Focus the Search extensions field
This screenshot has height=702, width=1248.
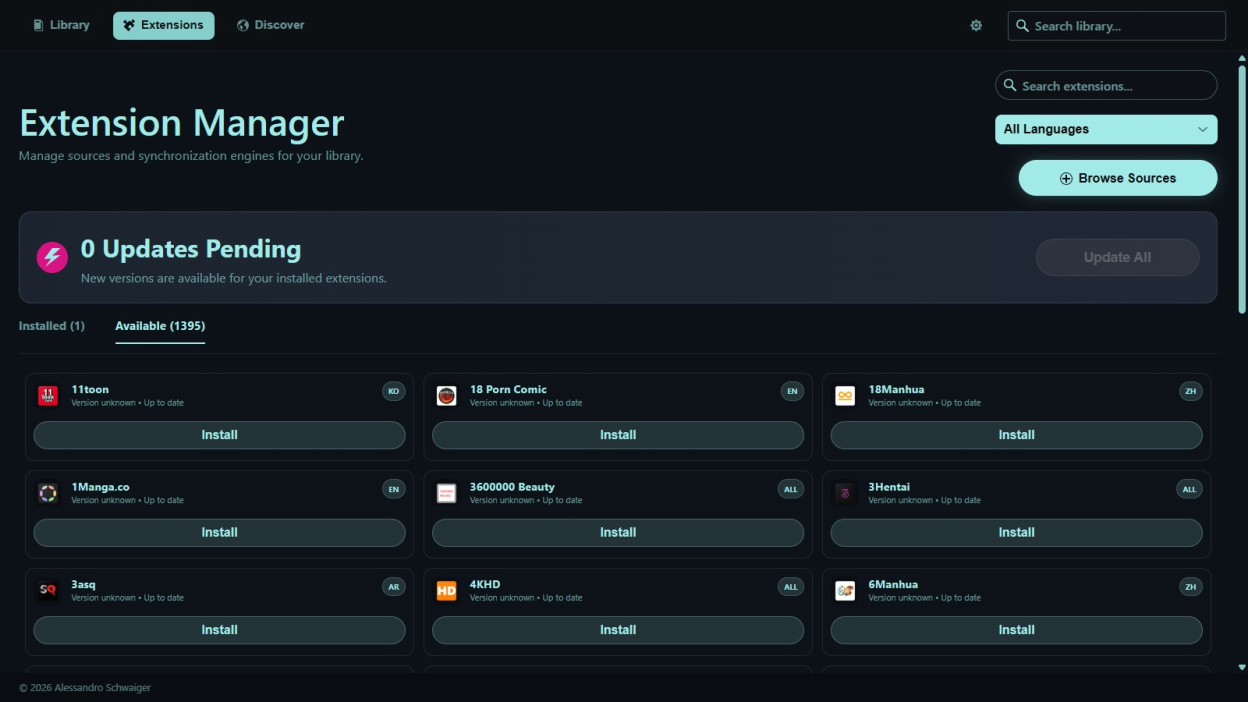coord(1106,86)
